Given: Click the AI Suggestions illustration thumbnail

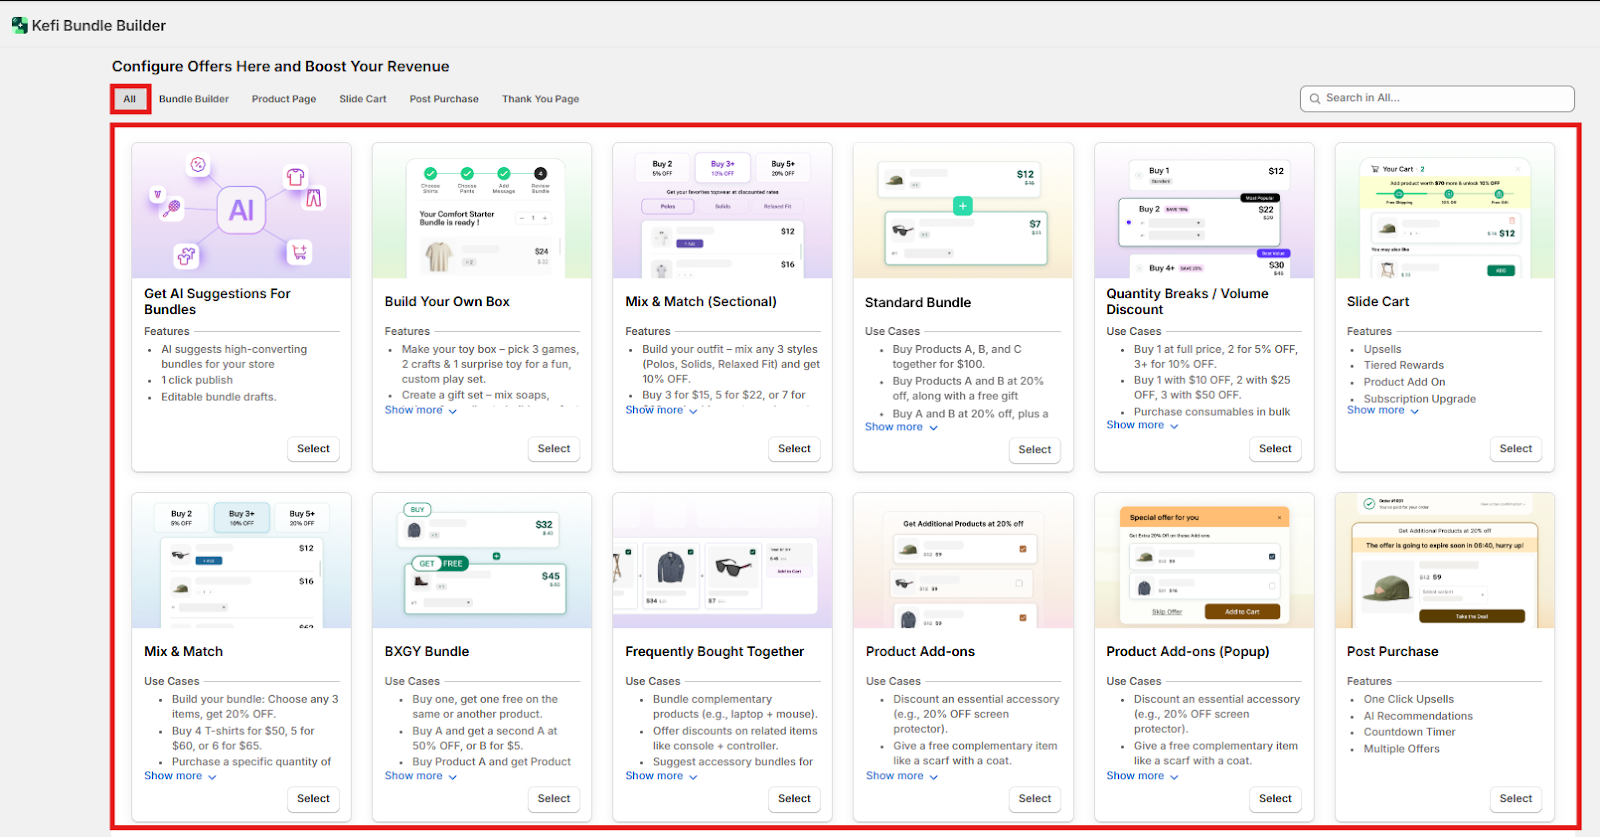Looking at the screenshot, I should coord(241,211).
